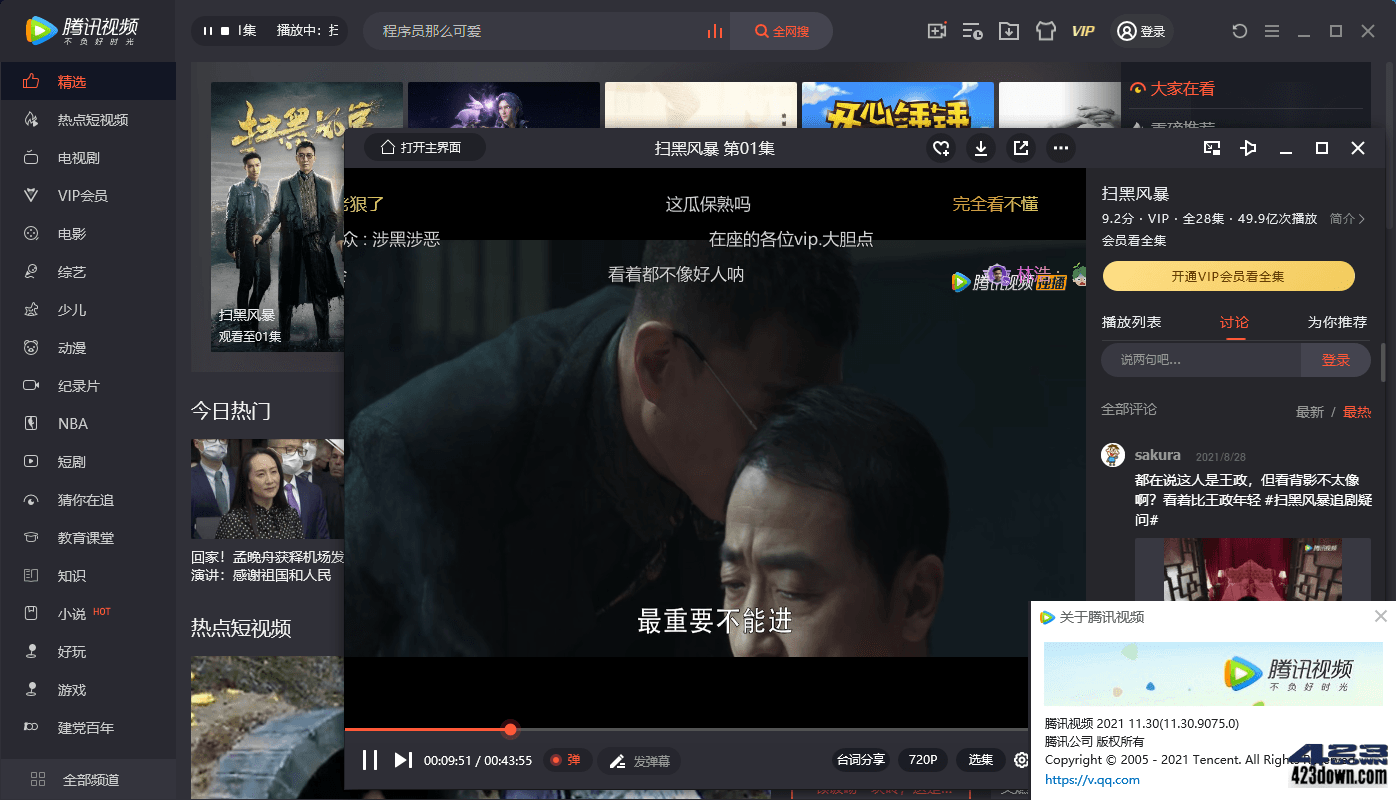Click the 说两句吧 comment field
Screen dimensions: 1396x800
click(x=1201, y=360)
